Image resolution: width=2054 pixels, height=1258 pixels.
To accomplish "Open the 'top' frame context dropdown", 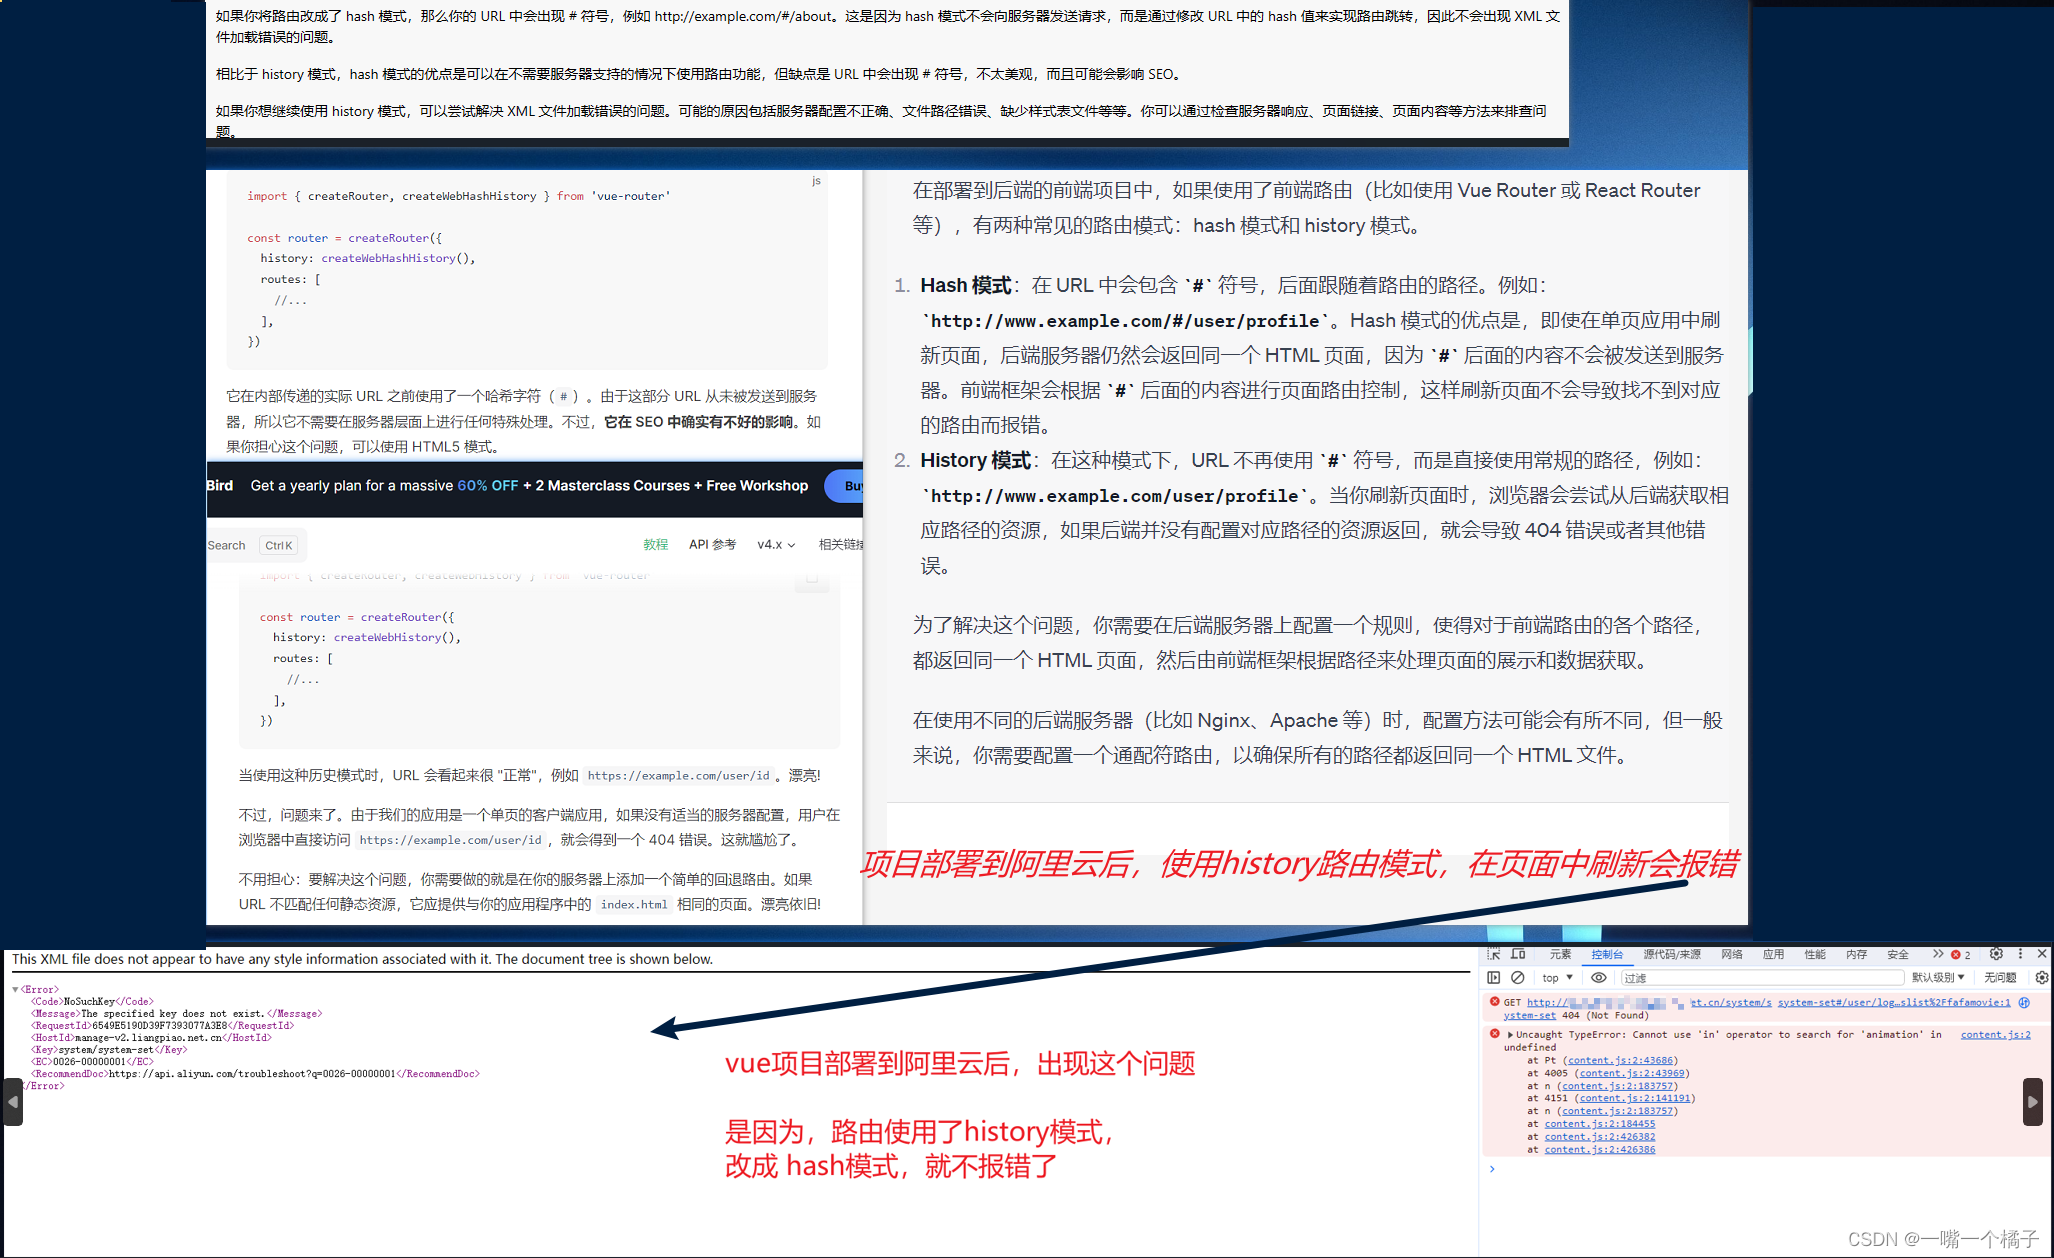I will 1555,978.
